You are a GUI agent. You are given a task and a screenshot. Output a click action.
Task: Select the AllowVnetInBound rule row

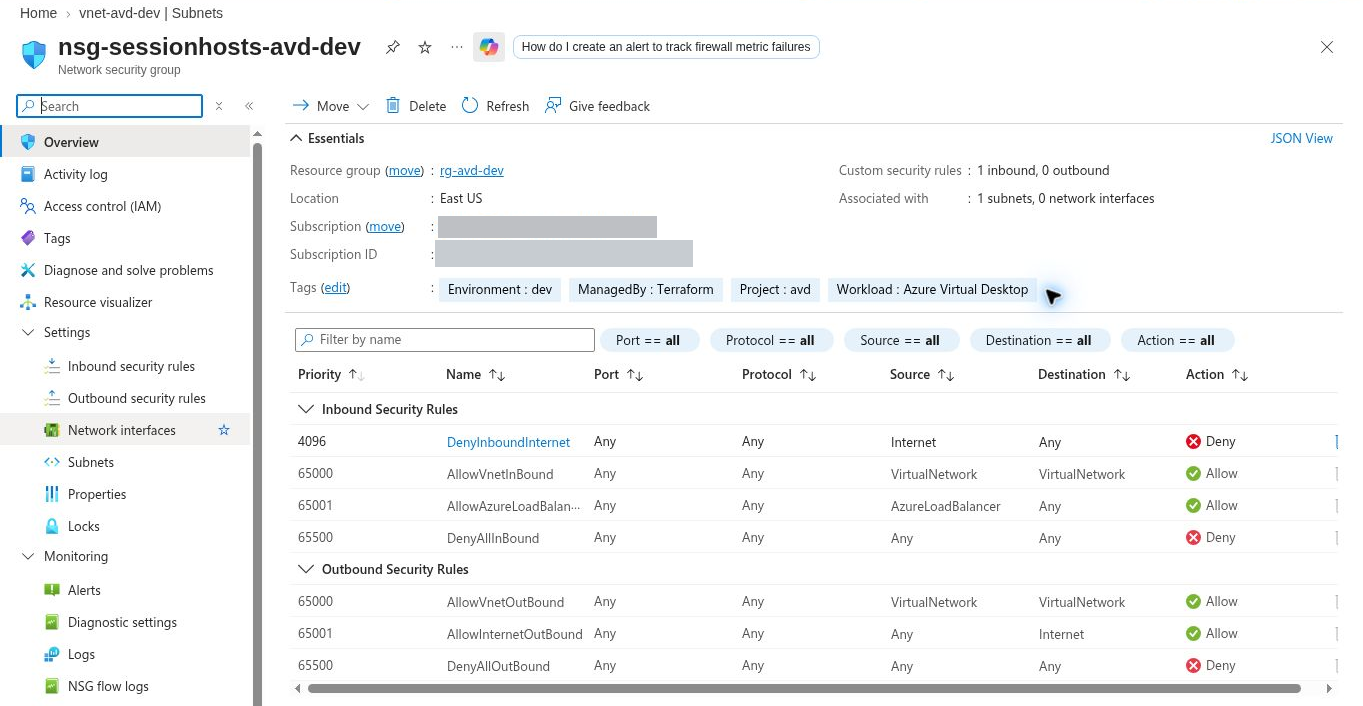click(x=815, y=474)
